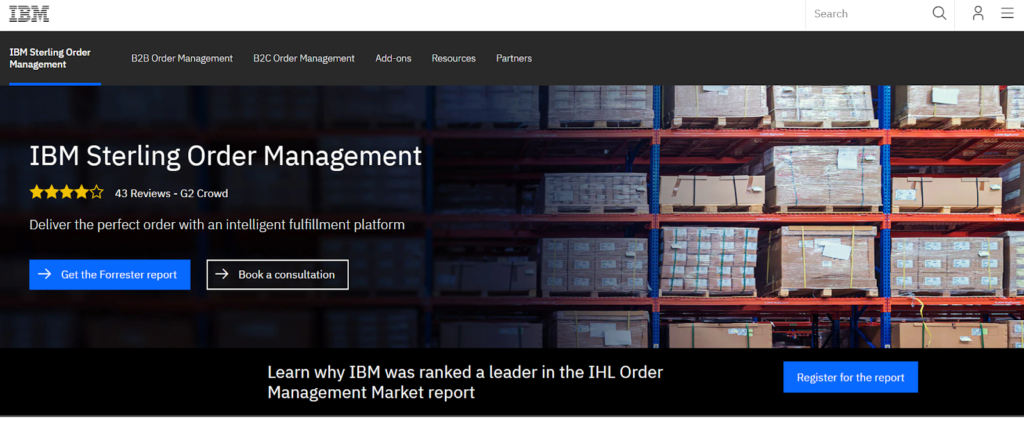Select IBM Sterling Order Management tab

55,58
